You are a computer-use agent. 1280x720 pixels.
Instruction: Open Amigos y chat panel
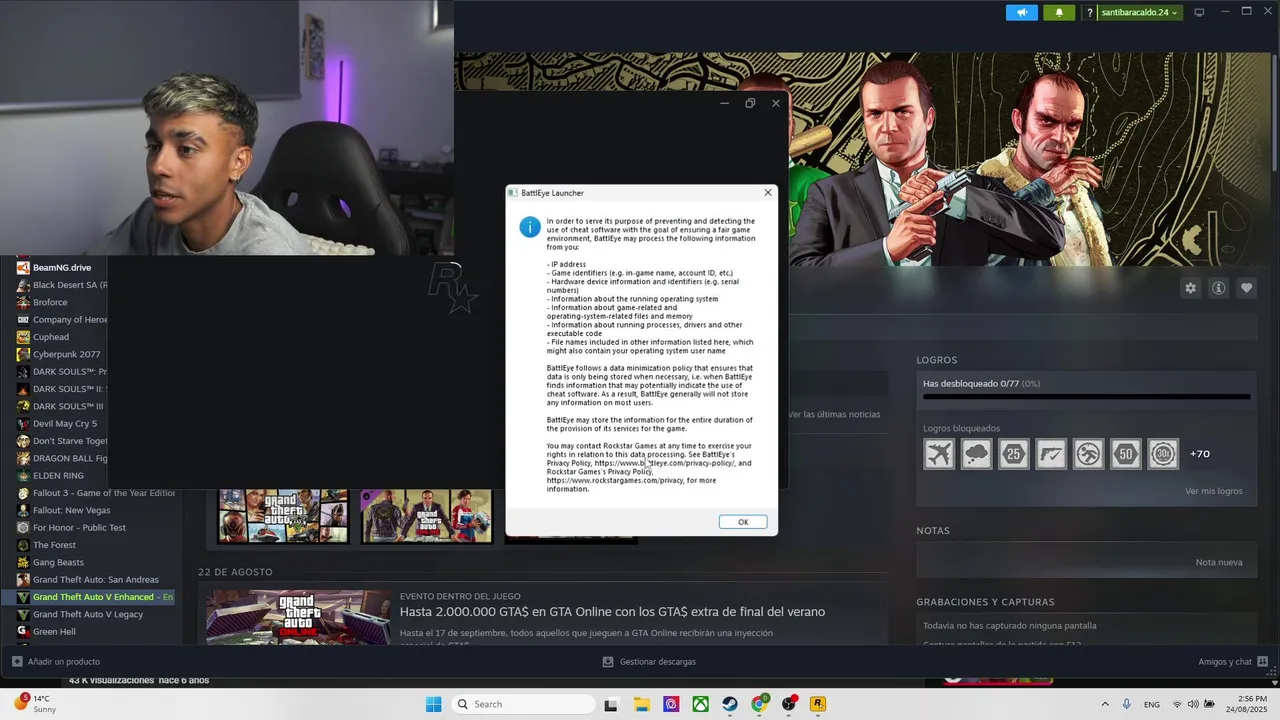1233,662
